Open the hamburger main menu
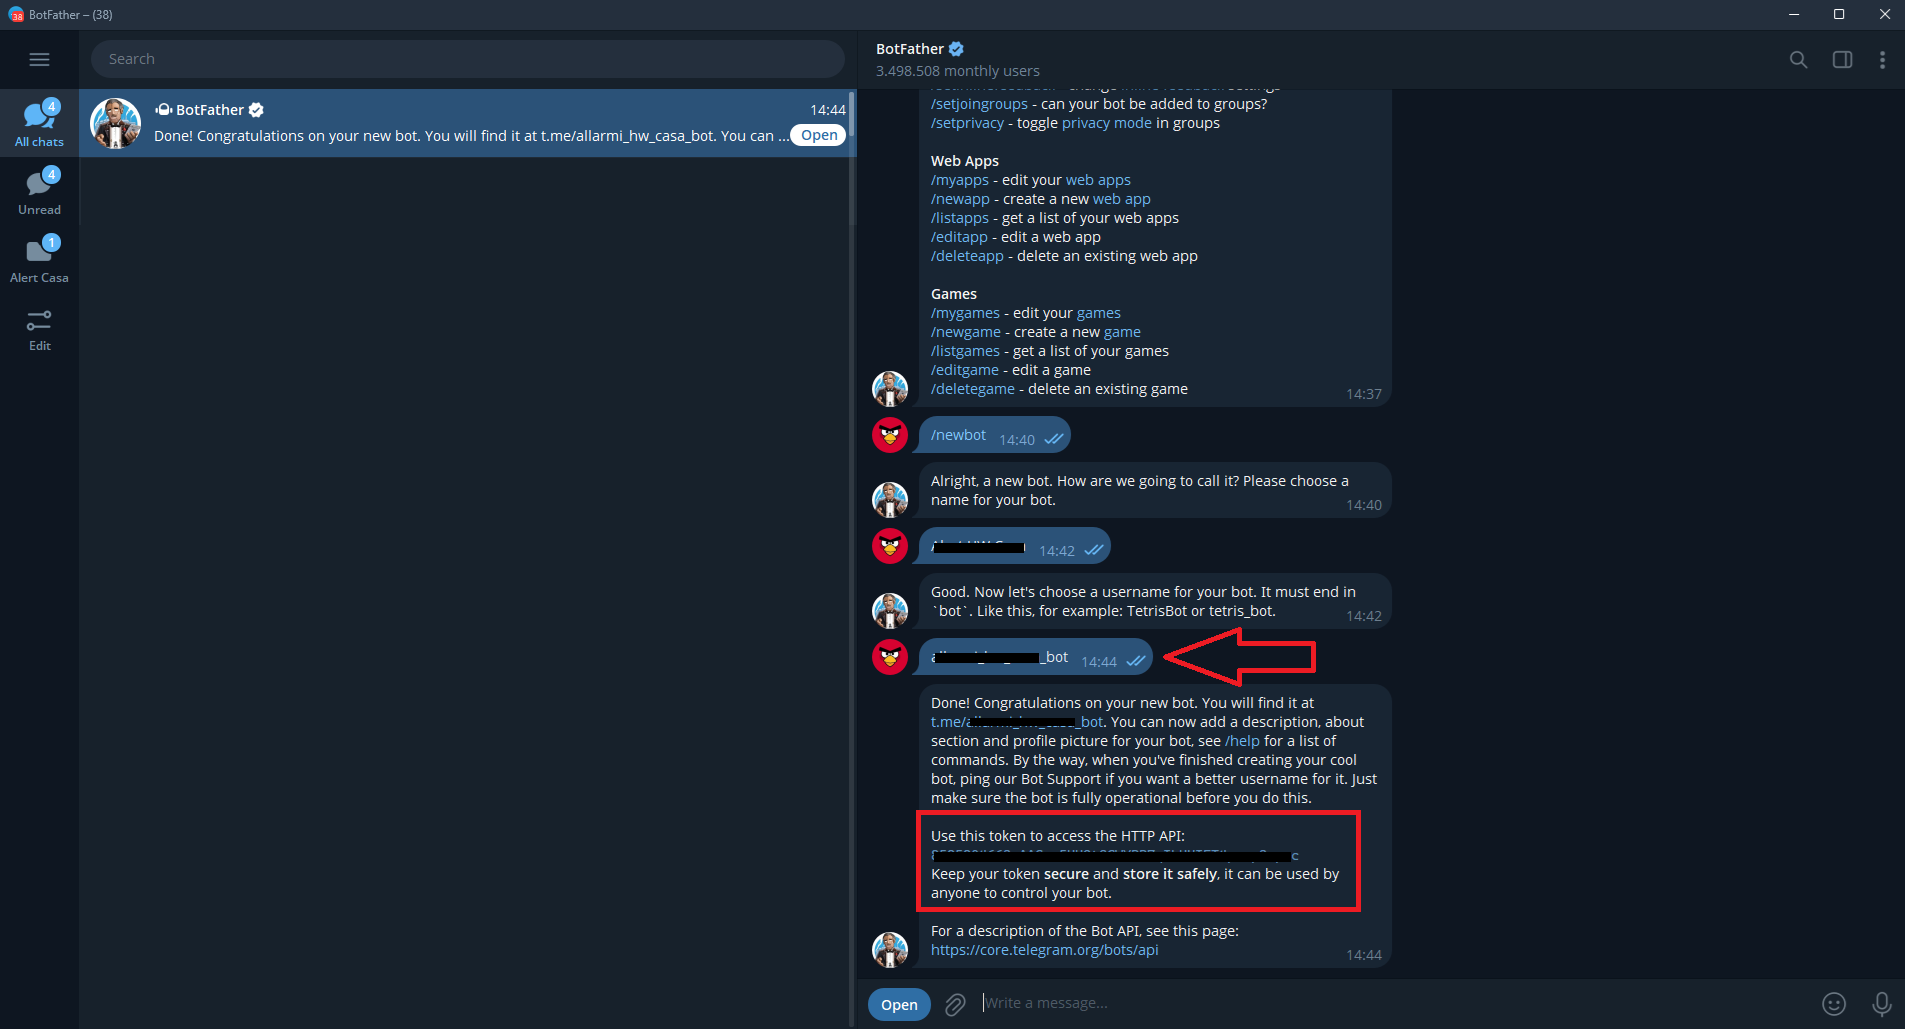The image size is (1905, 1029). 39,59
